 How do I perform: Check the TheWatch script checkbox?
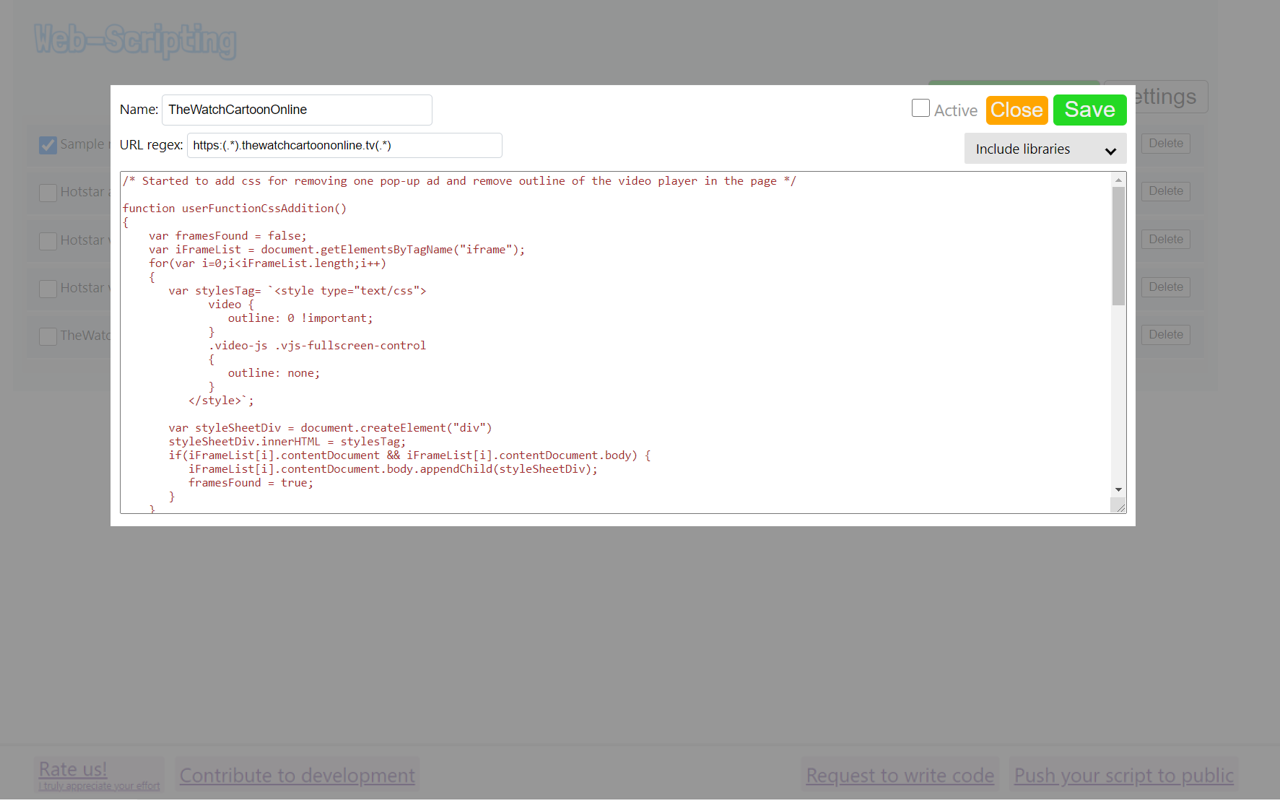coord(47,336)
